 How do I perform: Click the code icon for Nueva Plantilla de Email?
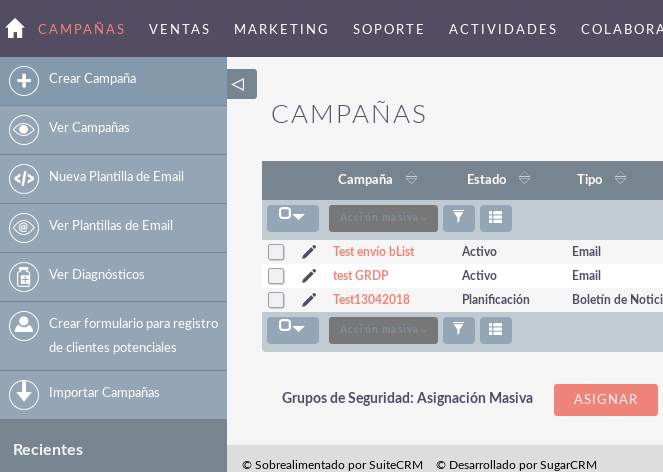coord(24,178)
